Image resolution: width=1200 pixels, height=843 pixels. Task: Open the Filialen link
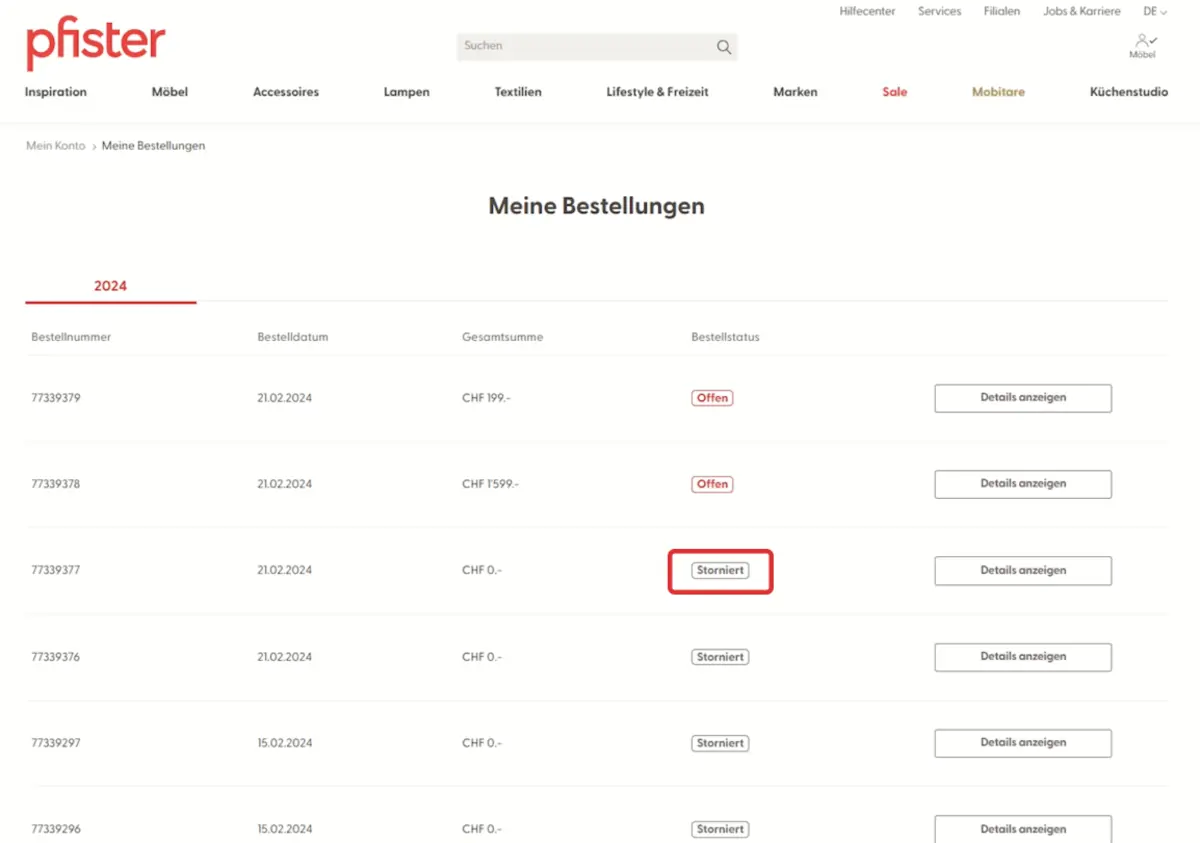[1001, 11]
